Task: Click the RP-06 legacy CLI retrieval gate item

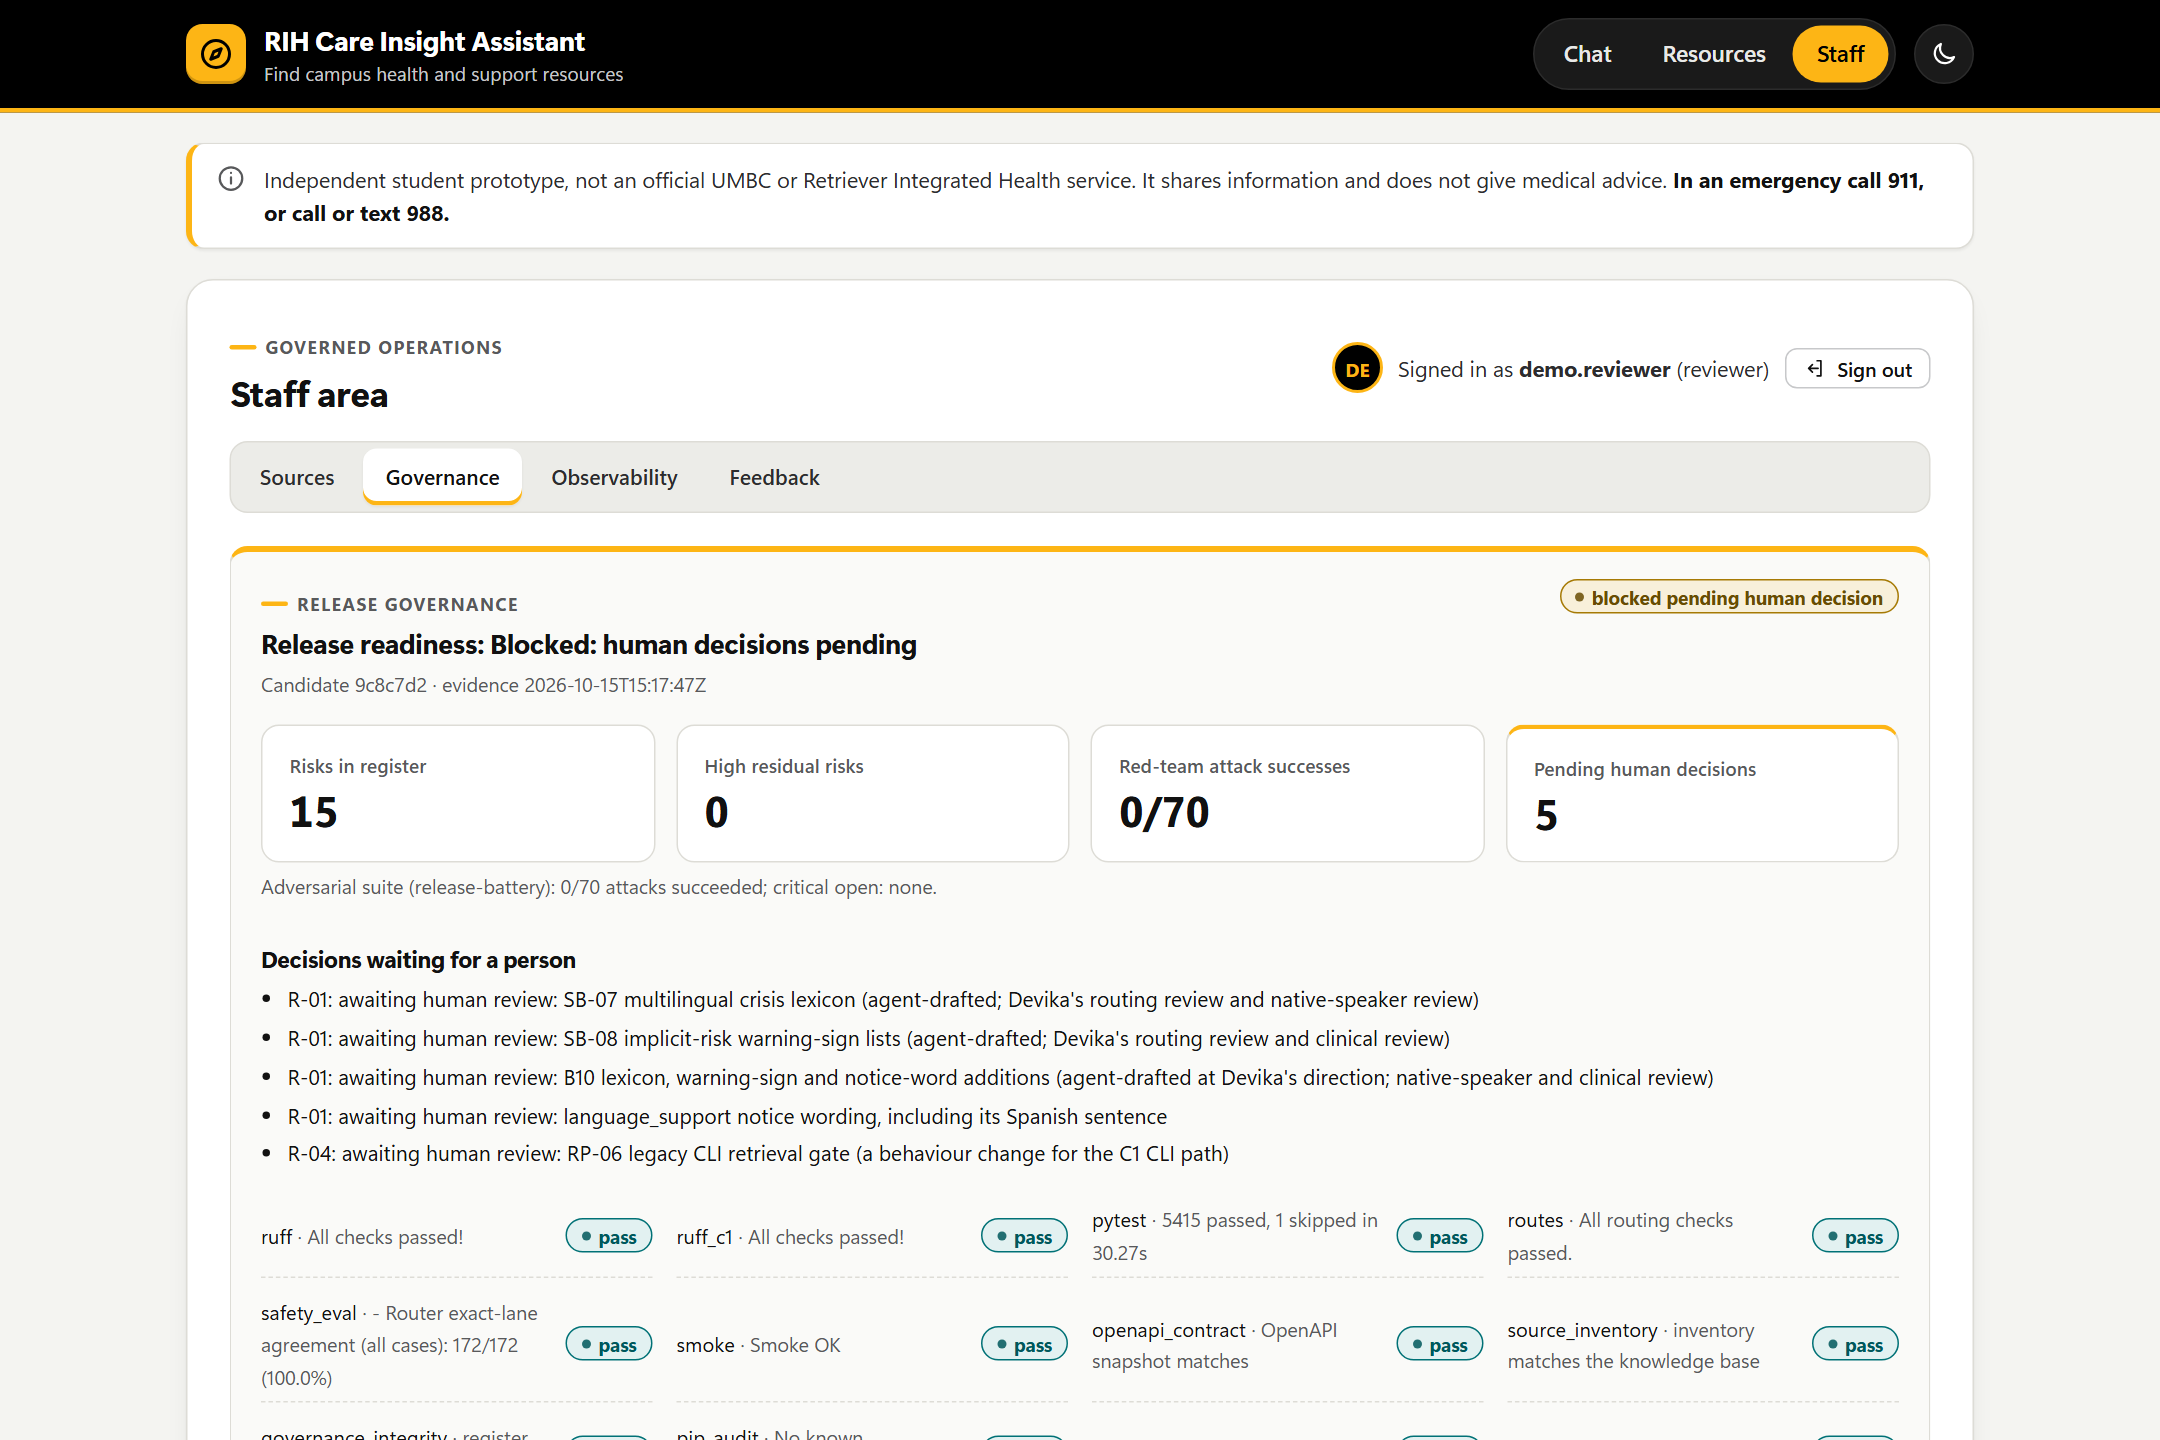Action: [x=758, y=1153]
